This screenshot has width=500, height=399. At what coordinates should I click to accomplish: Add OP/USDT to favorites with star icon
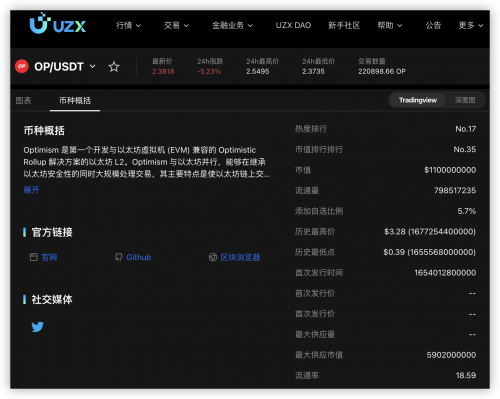click(114, 67)
